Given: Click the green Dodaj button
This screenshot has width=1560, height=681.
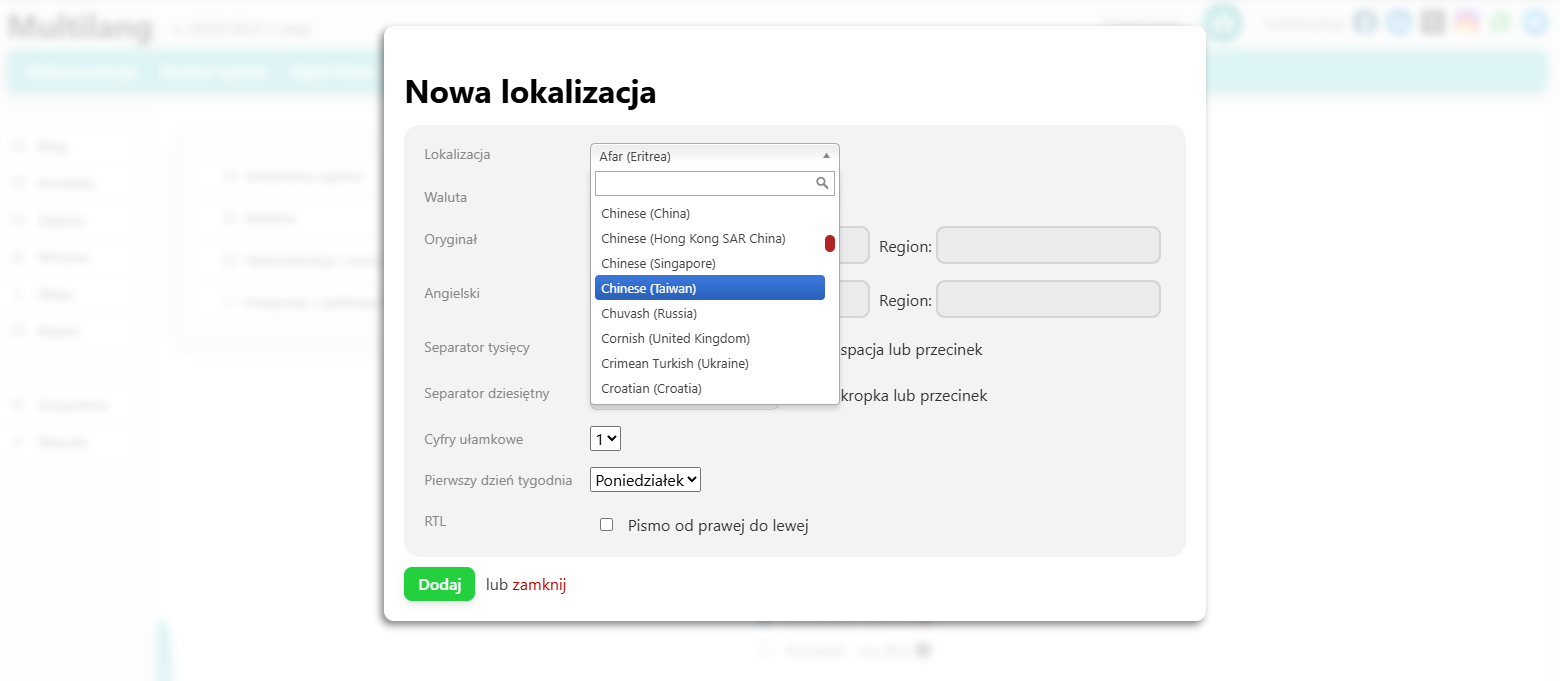Looking at the screenshot, I should [439, 584].
